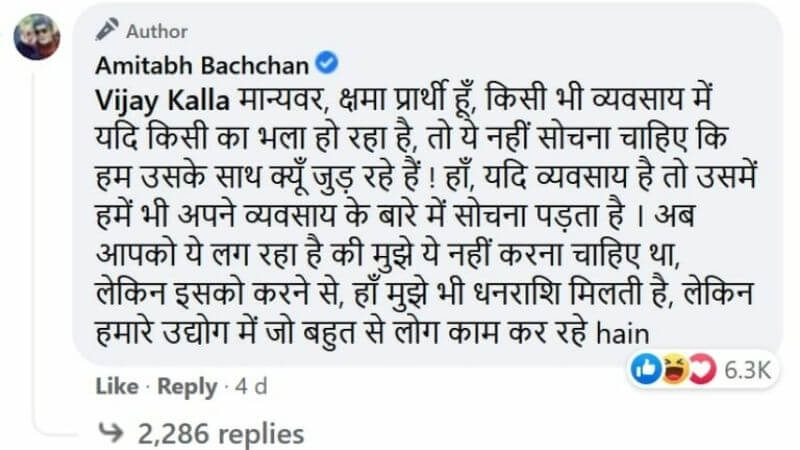Click the thumbs-up Like reaction icon
800x450 pixels.
[644, 369]
